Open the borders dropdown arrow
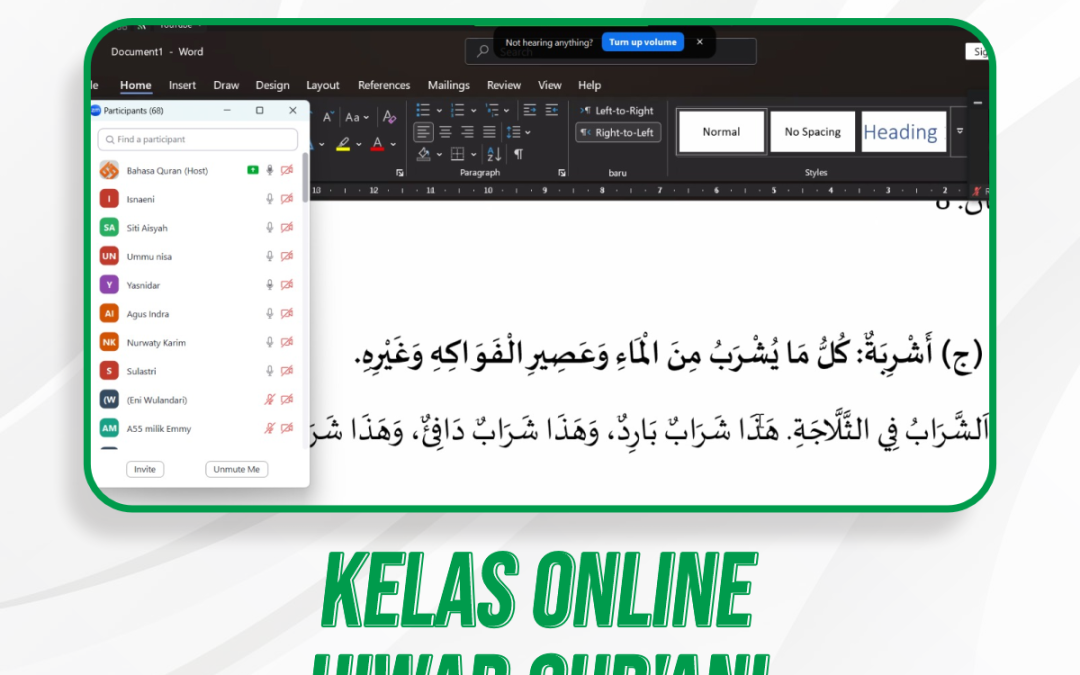This screenshot has width=1080, height=675. point(473,154)
